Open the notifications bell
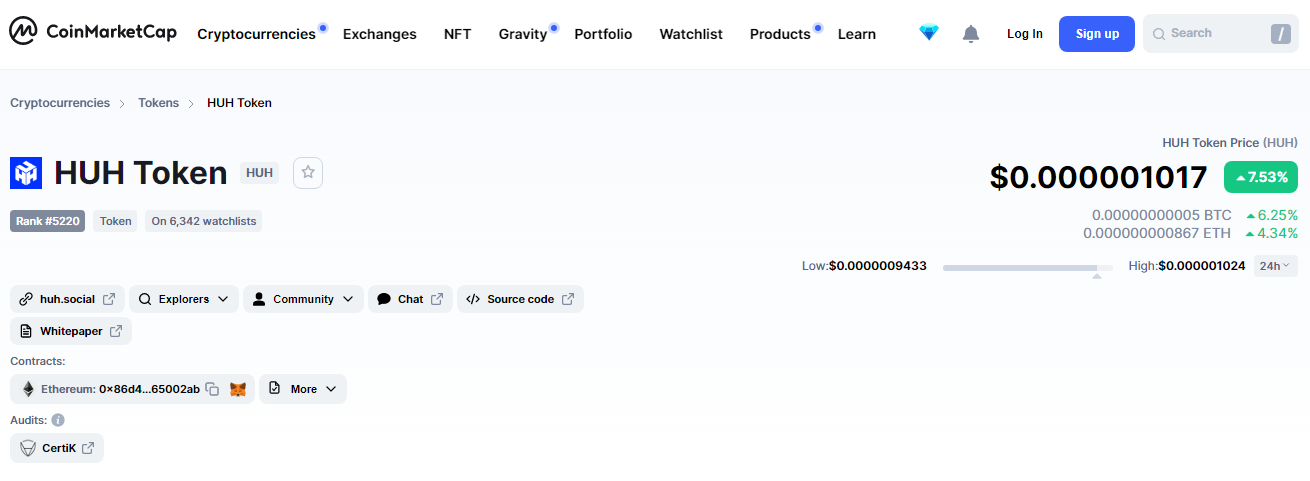The height and width of the screenshot is (481, 1310). click(x=970, y=34)
